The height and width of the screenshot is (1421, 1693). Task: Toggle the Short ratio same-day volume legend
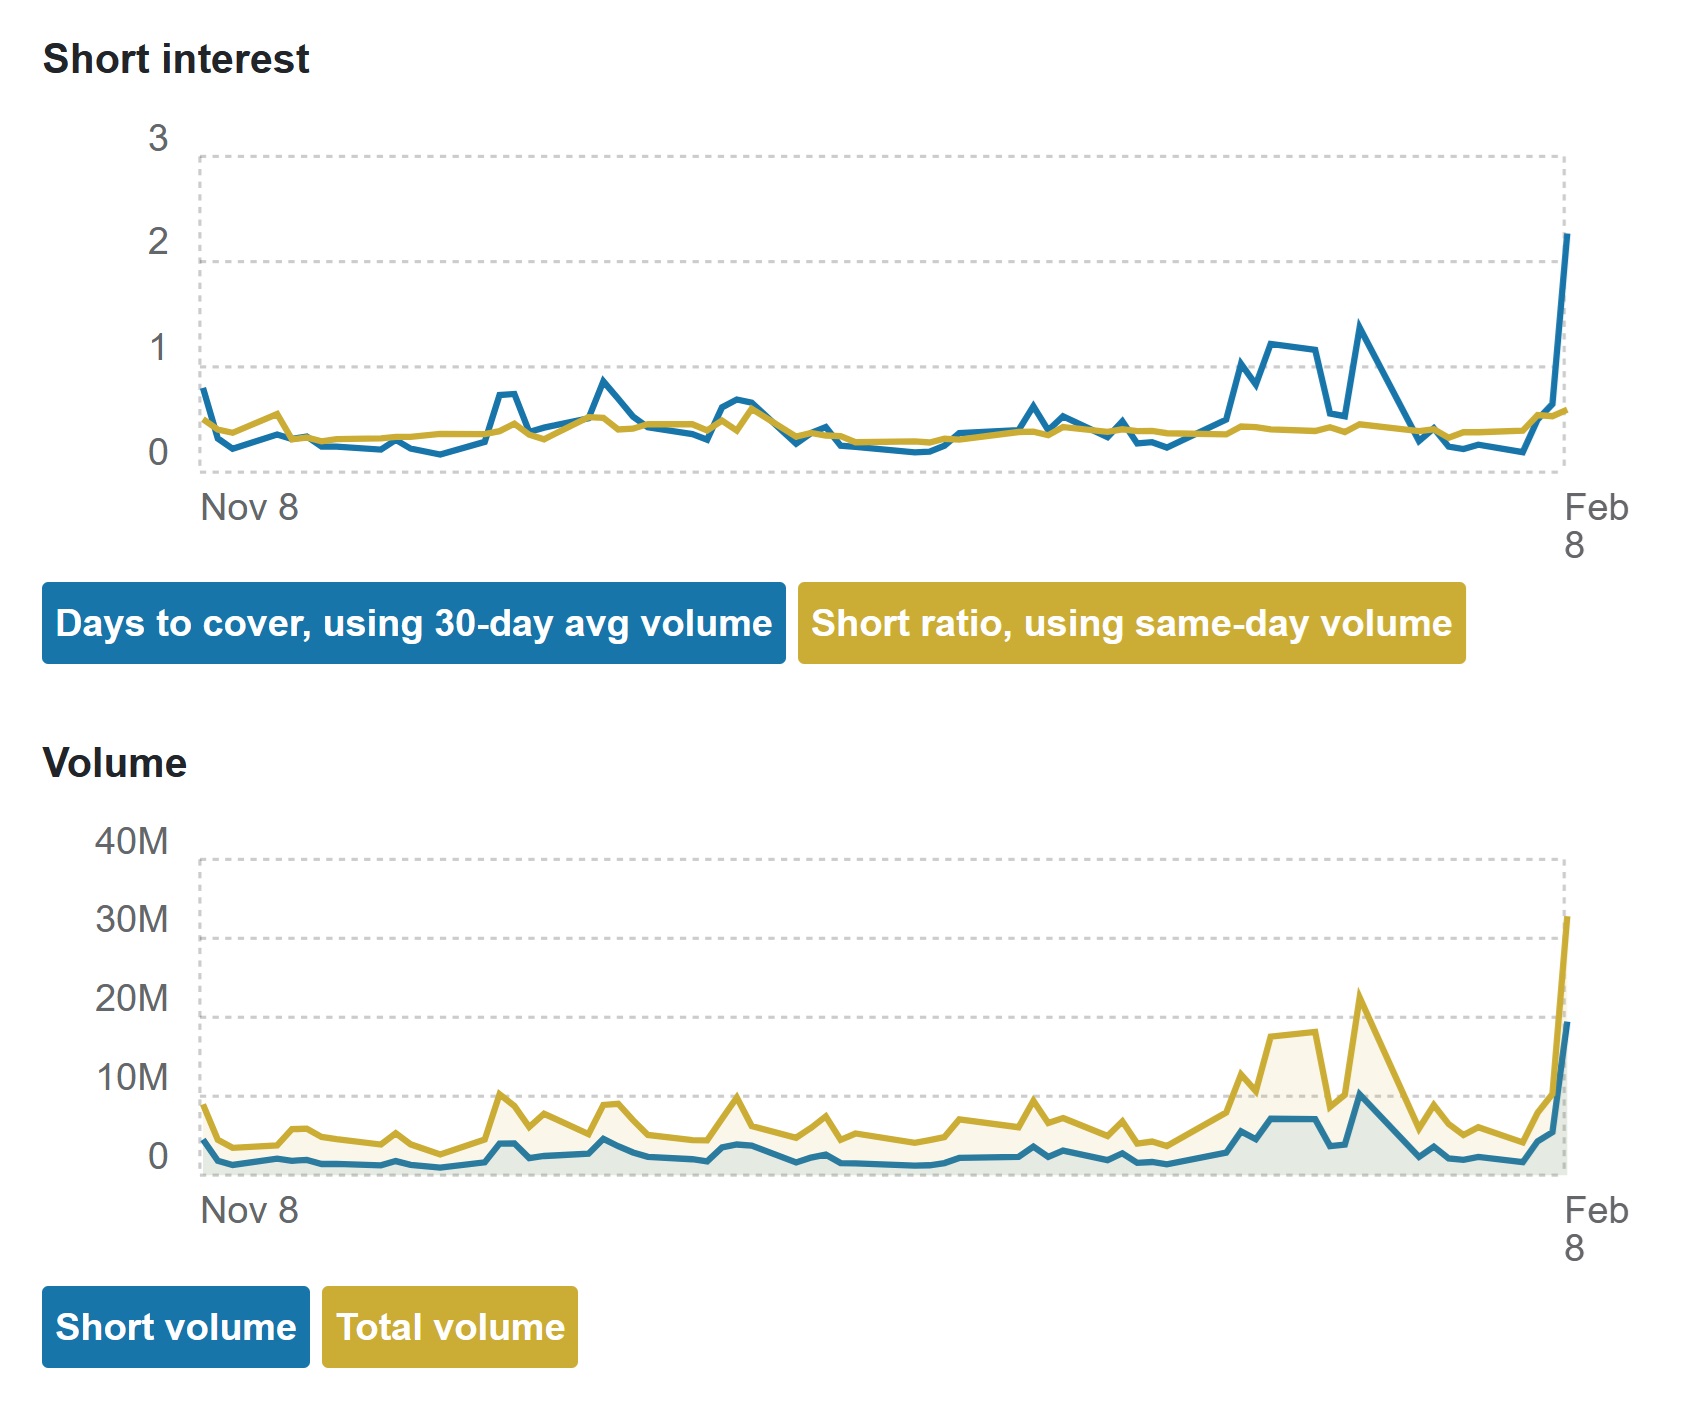point(1131,623)
